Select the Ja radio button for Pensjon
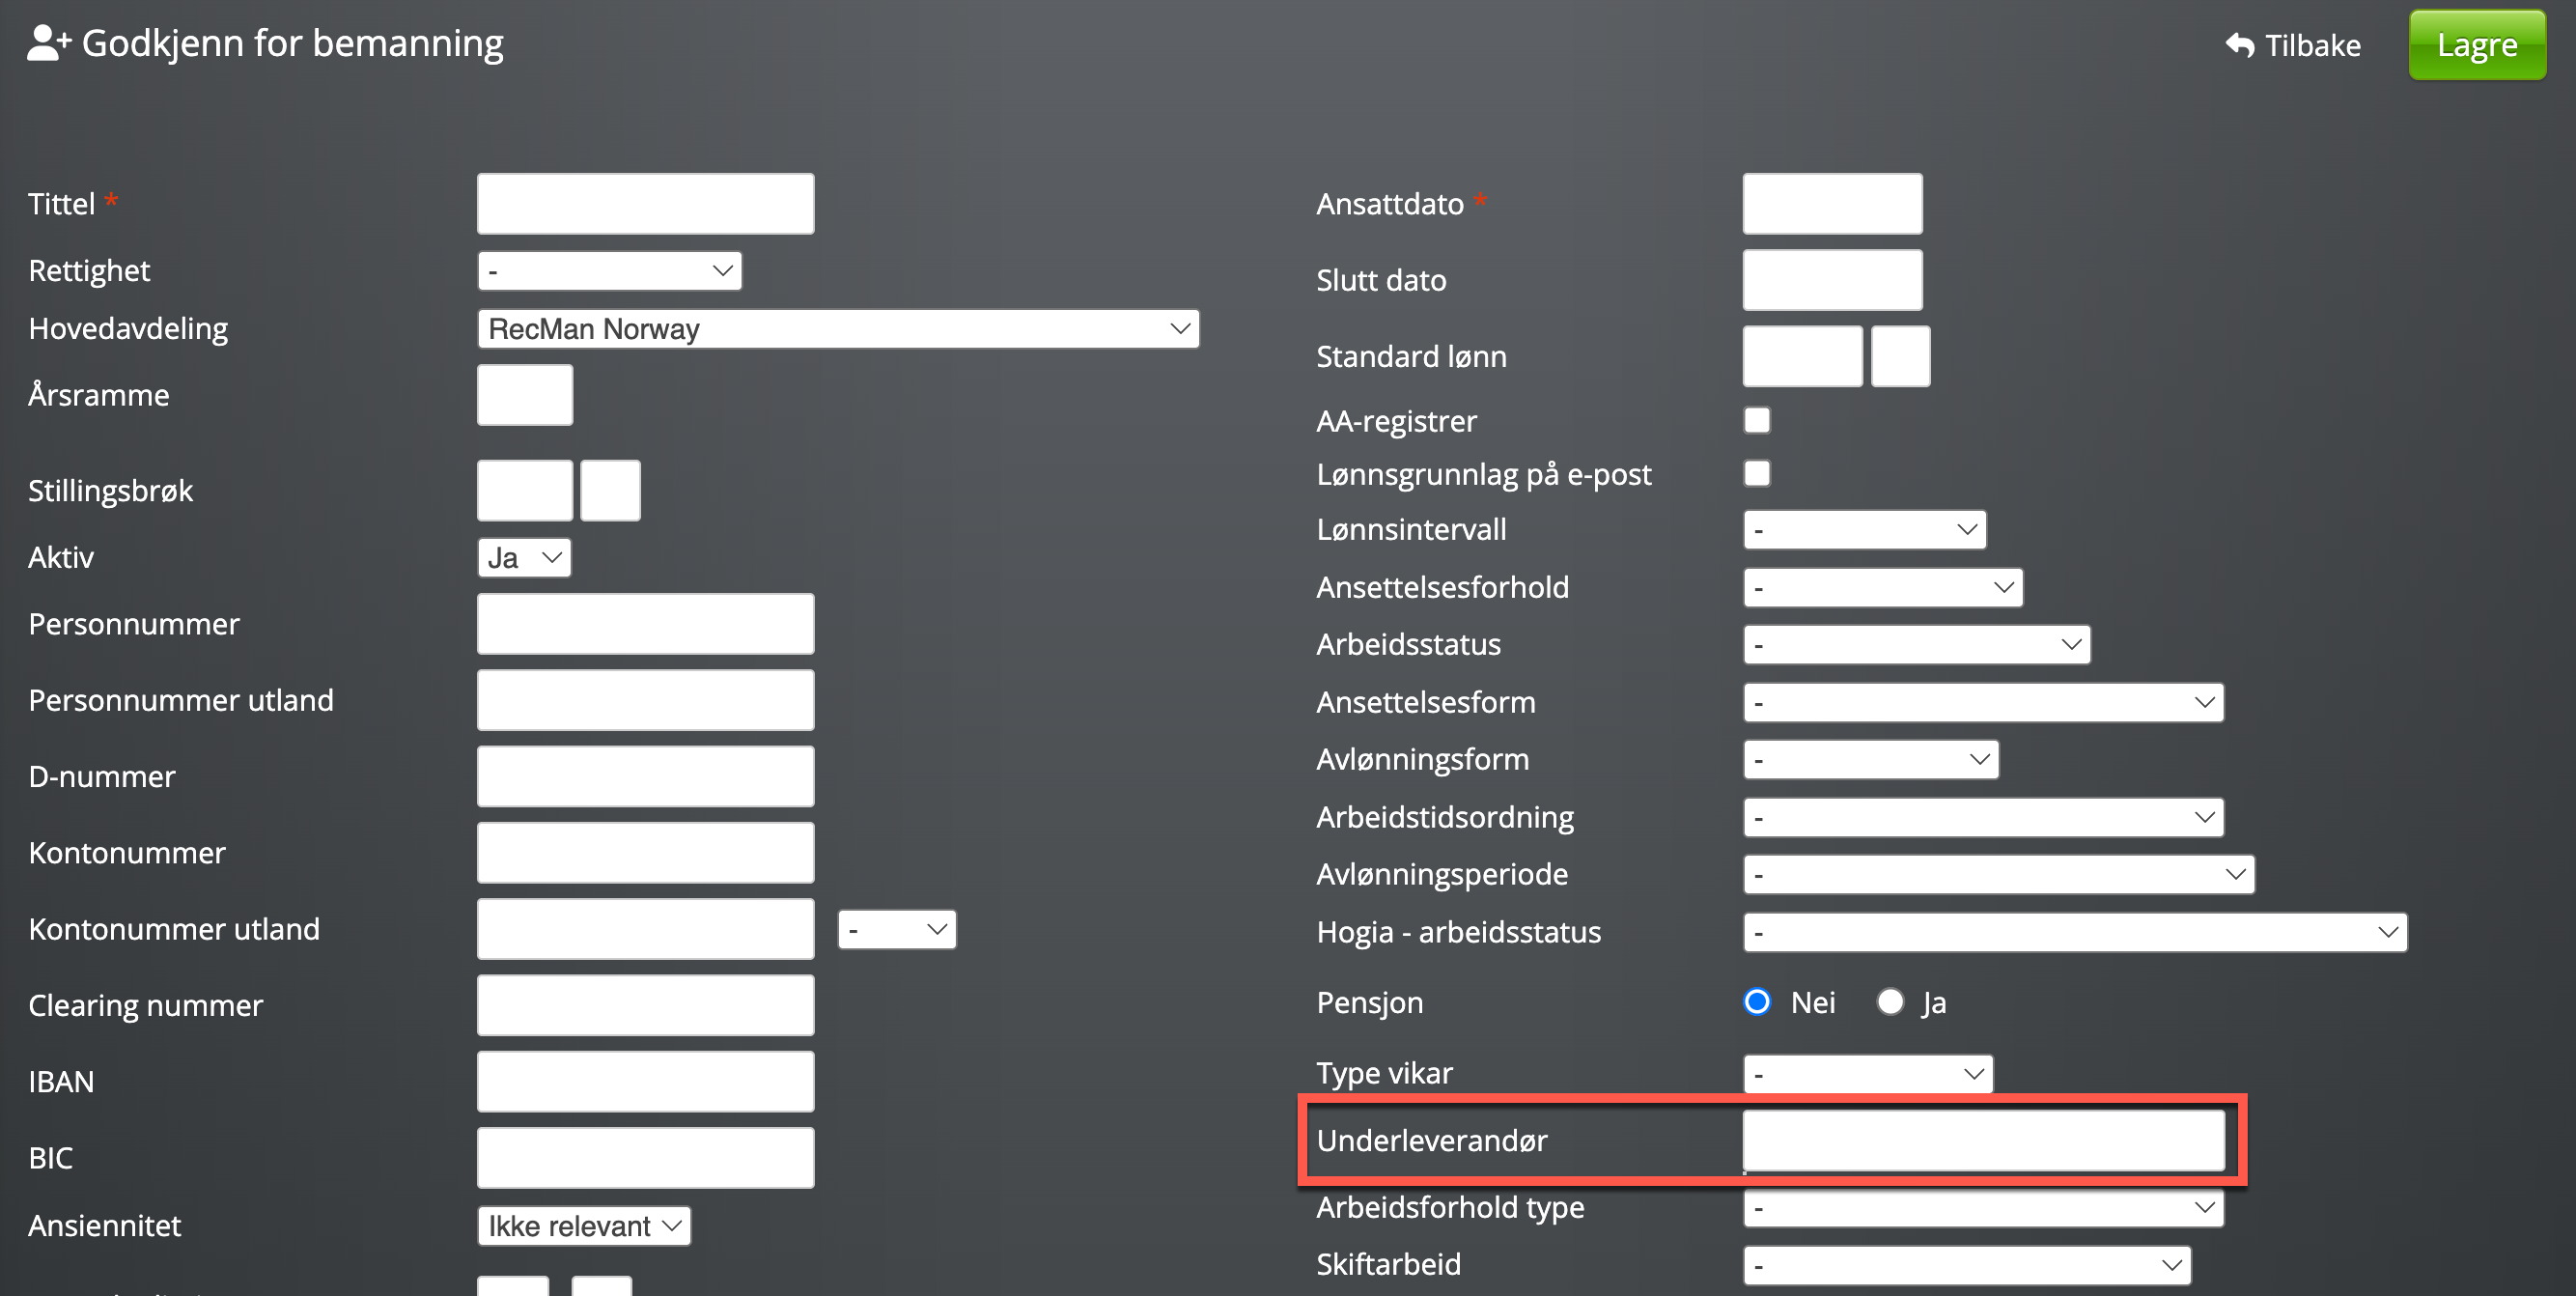 pos(1890,1002)
